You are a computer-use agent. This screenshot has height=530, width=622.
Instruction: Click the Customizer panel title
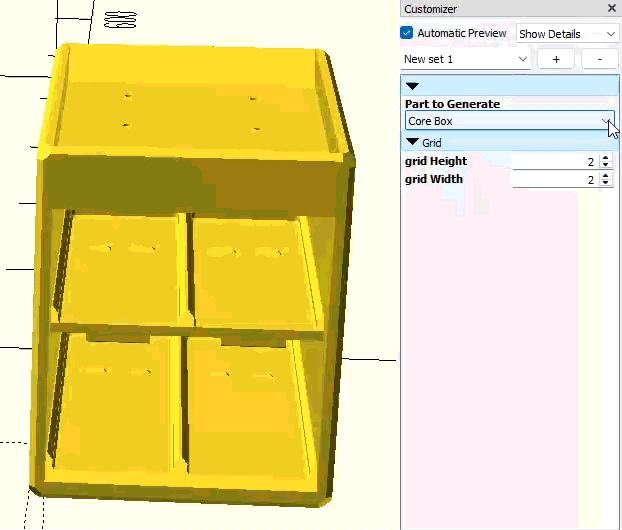point(430,9)
